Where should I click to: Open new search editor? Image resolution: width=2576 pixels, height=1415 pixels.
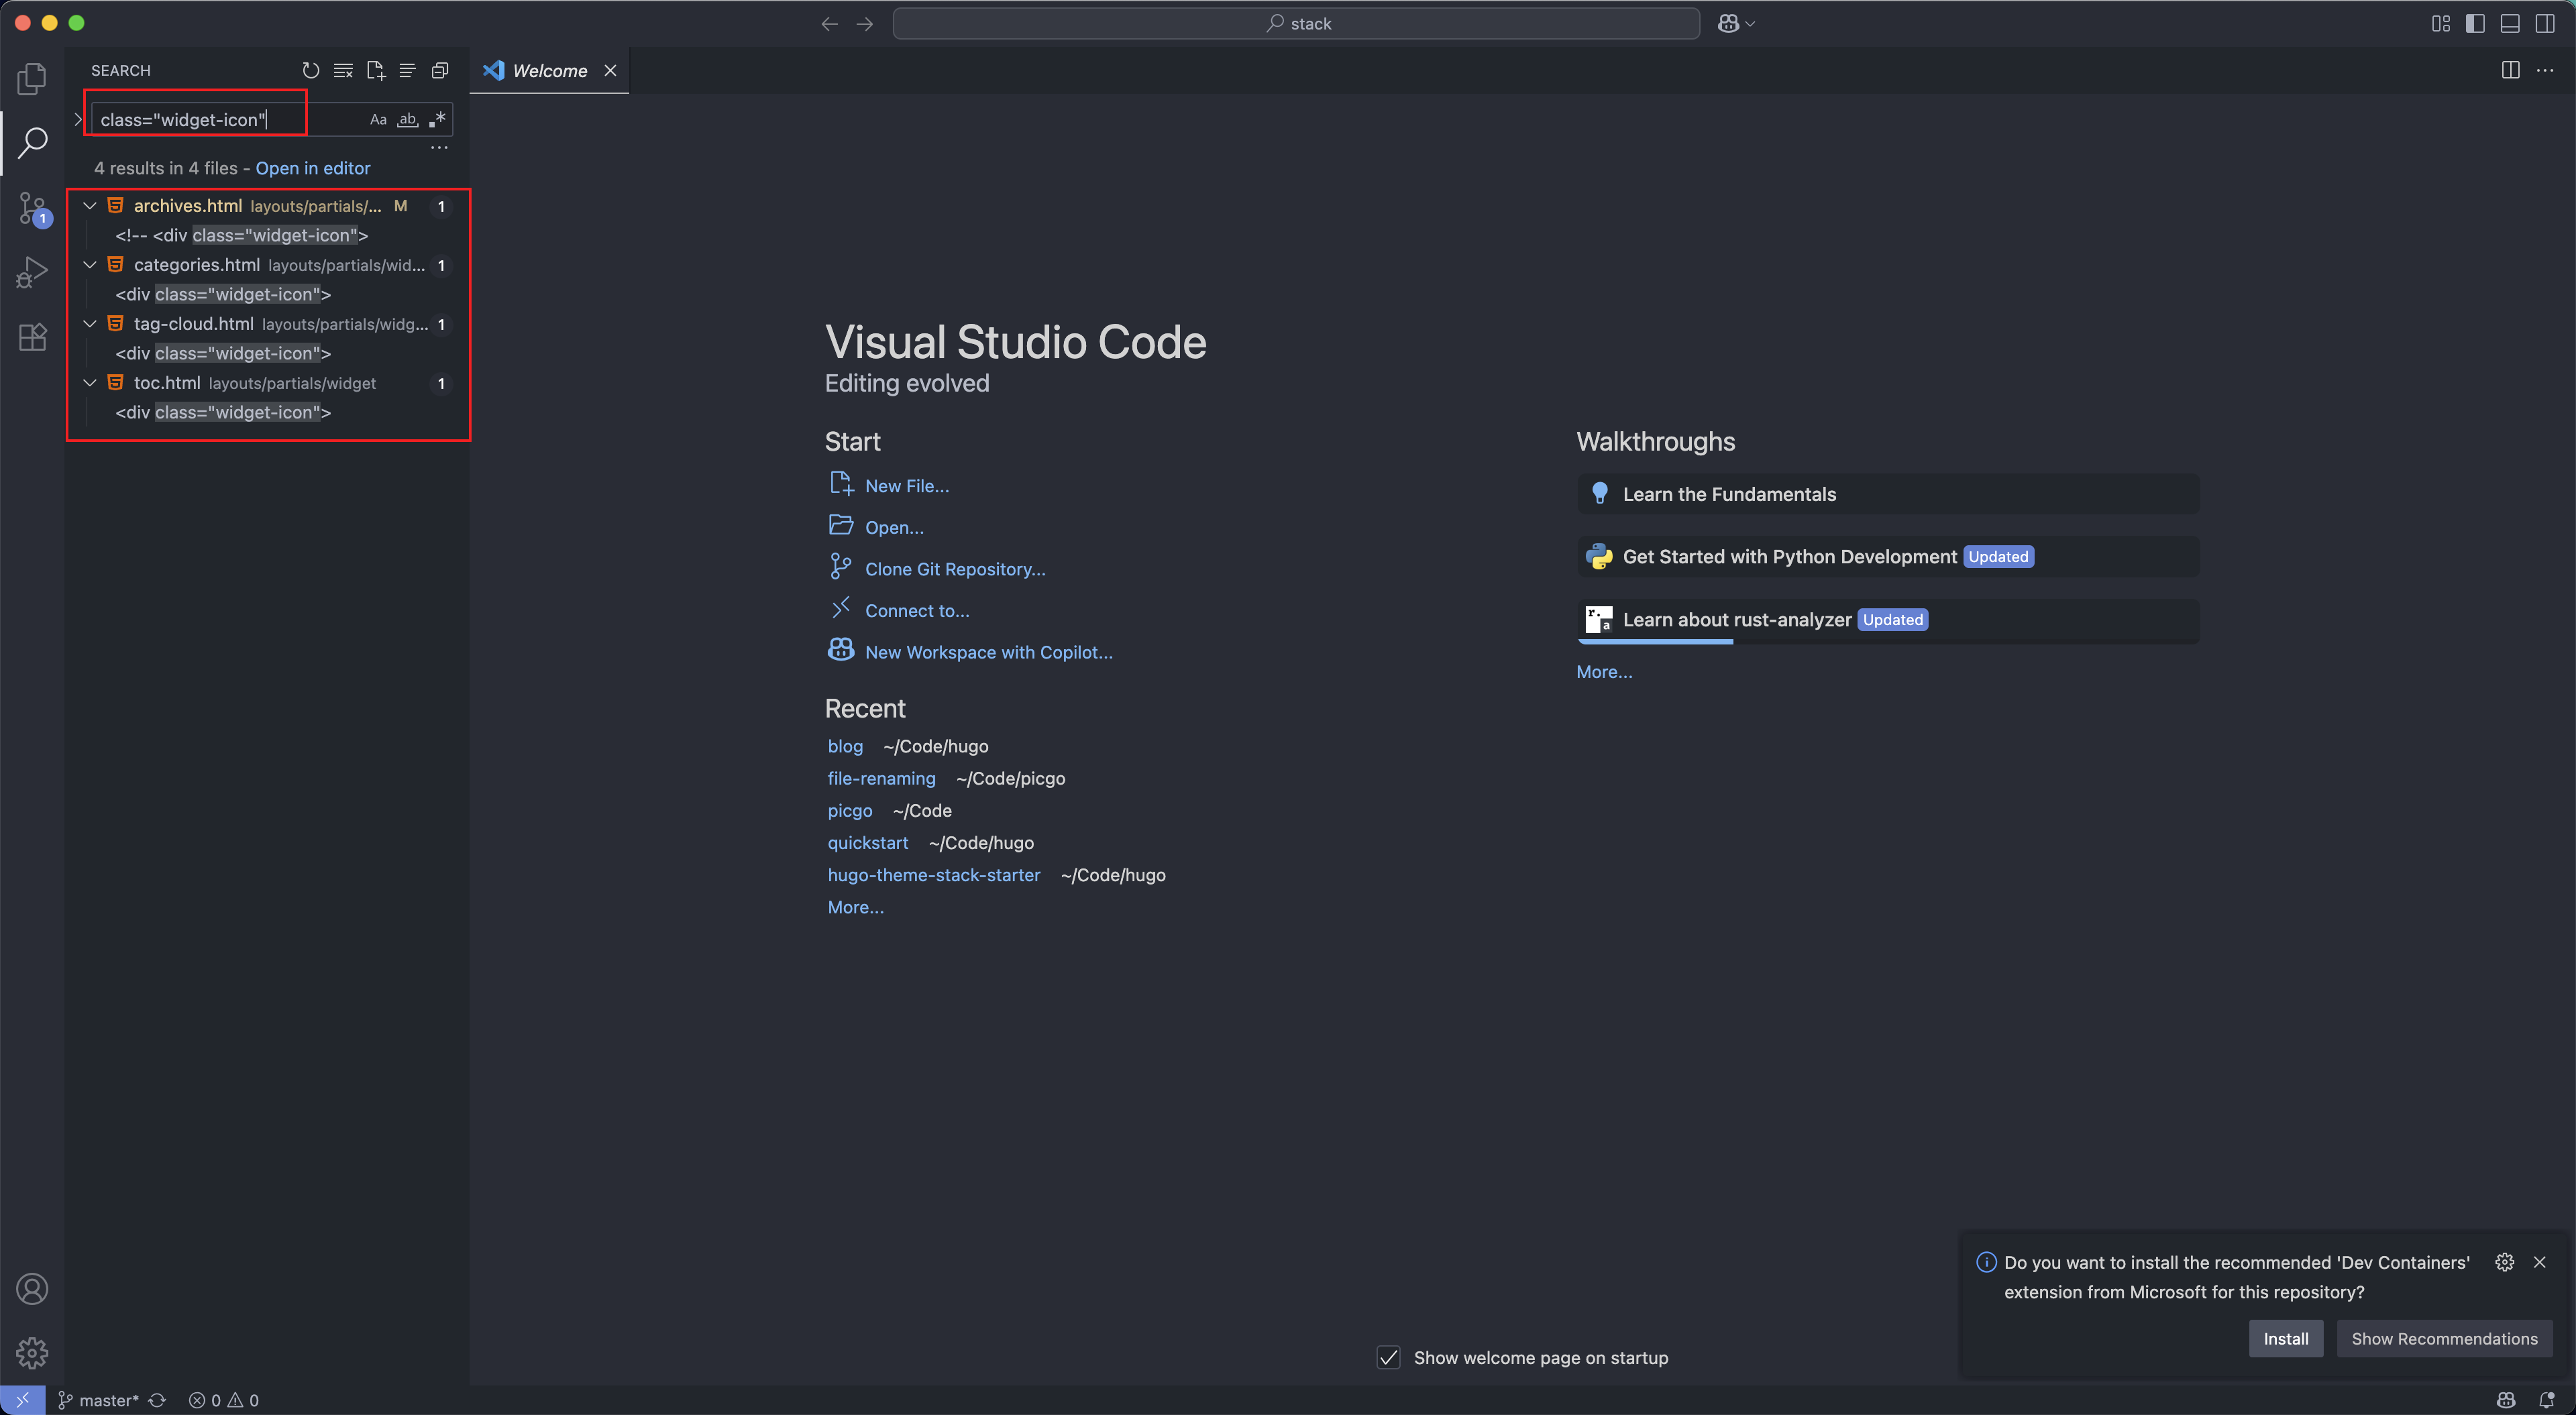pos(376,70)
